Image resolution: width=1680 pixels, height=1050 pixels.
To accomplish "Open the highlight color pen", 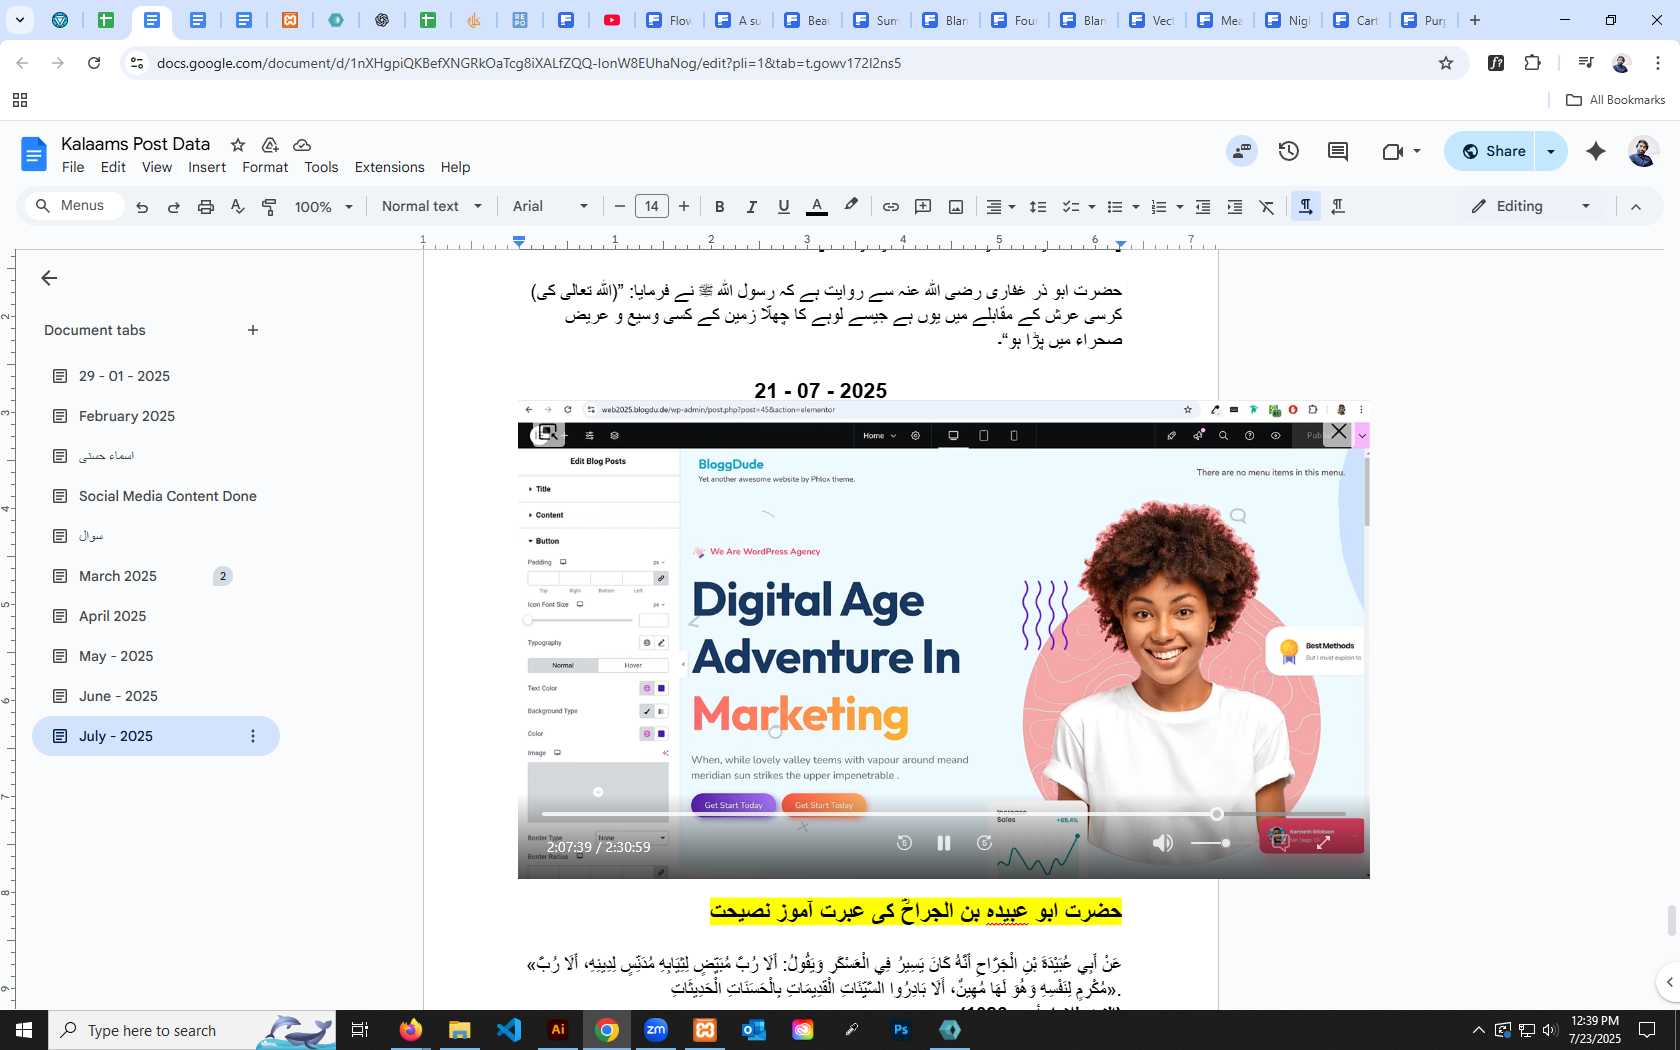I will pos(851,206).
